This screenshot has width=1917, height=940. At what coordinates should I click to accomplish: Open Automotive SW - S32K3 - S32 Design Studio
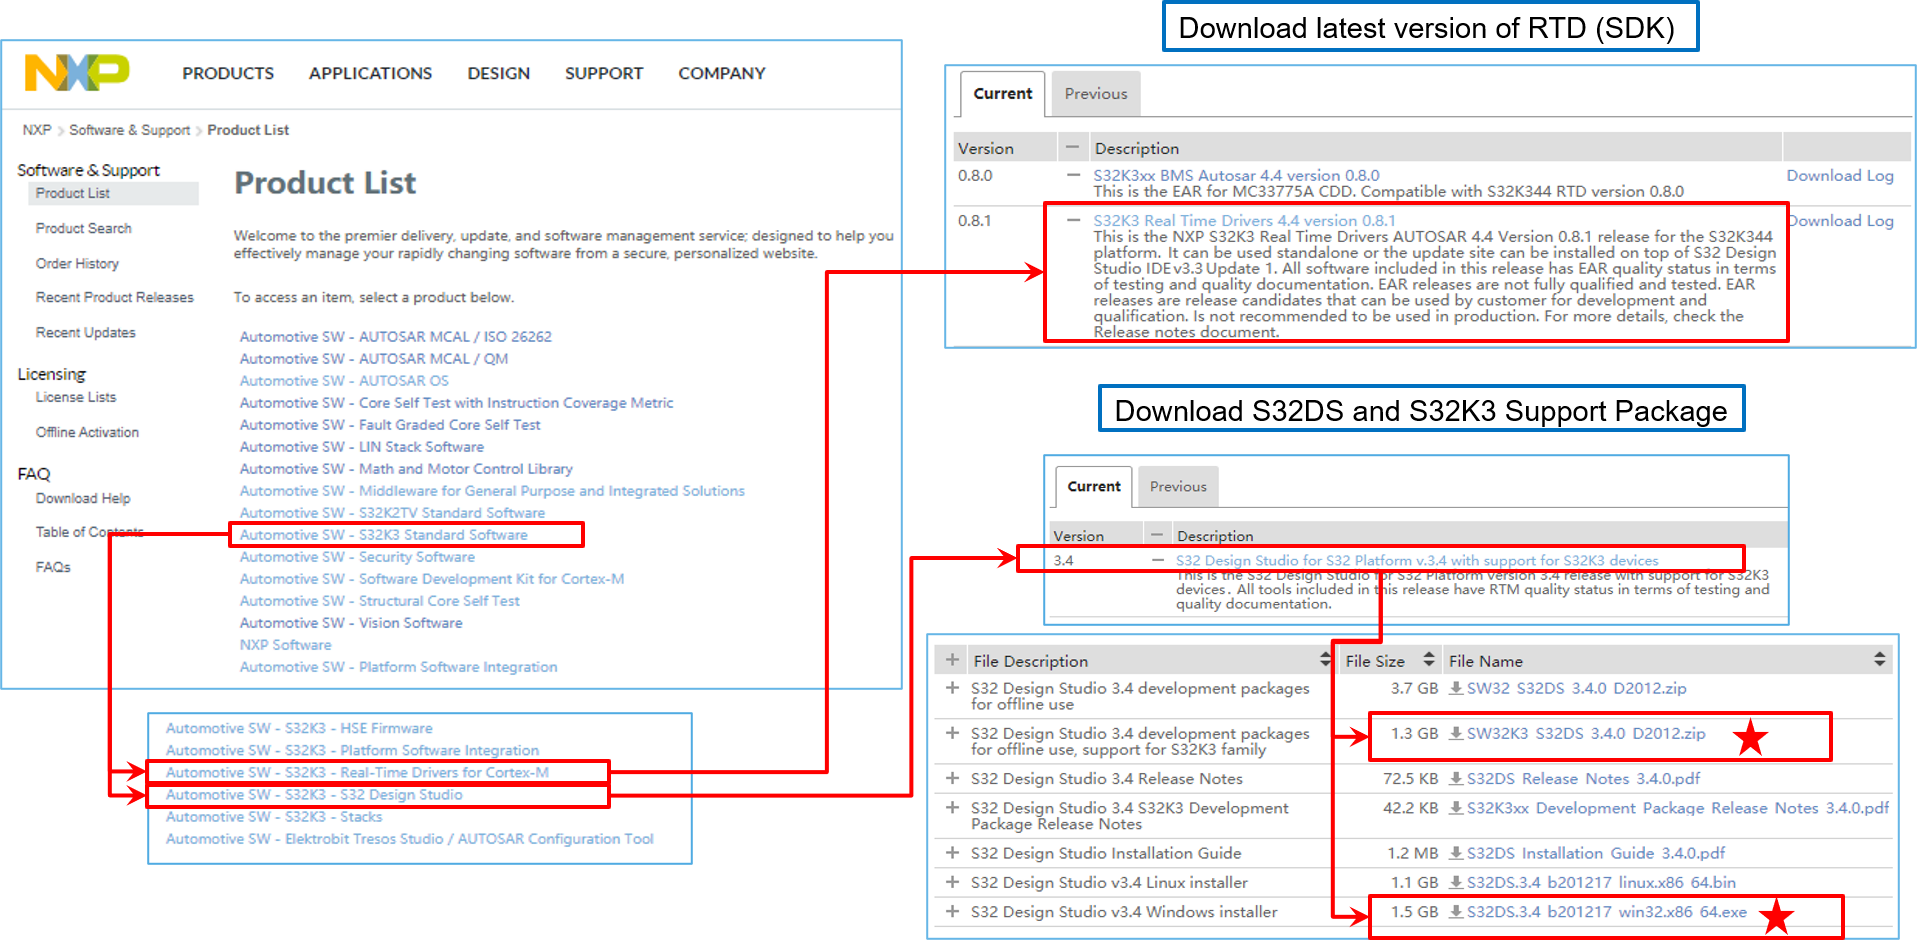pos(314,795)
